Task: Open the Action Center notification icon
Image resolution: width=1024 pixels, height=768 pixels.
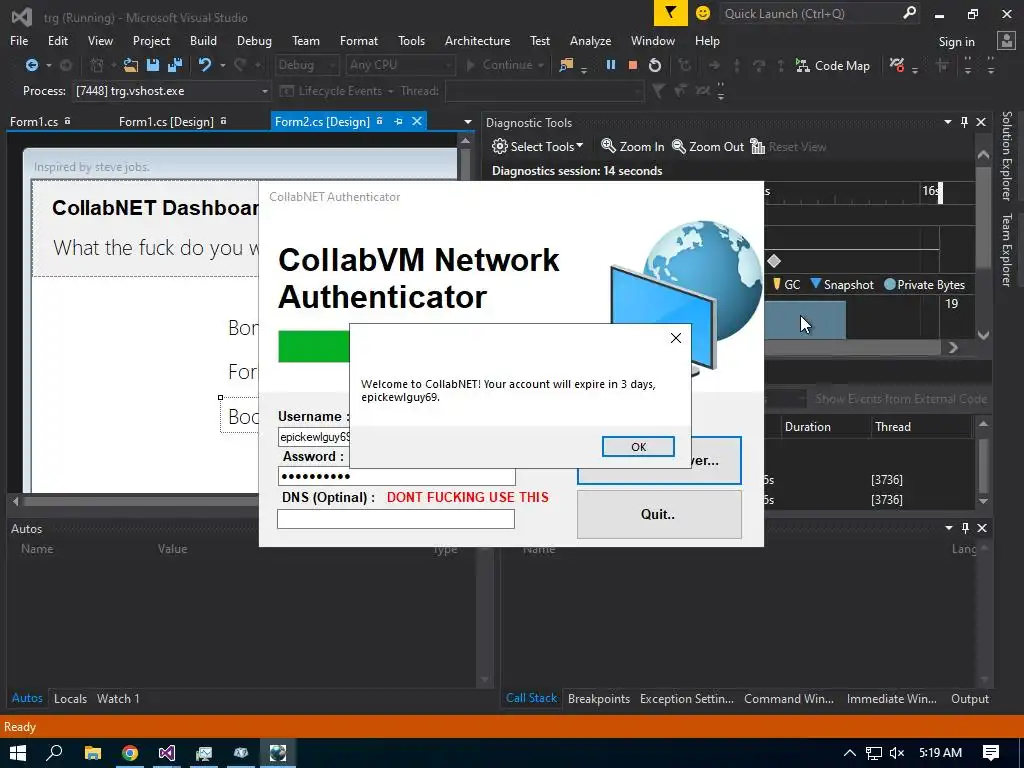Action: [991, 753]
